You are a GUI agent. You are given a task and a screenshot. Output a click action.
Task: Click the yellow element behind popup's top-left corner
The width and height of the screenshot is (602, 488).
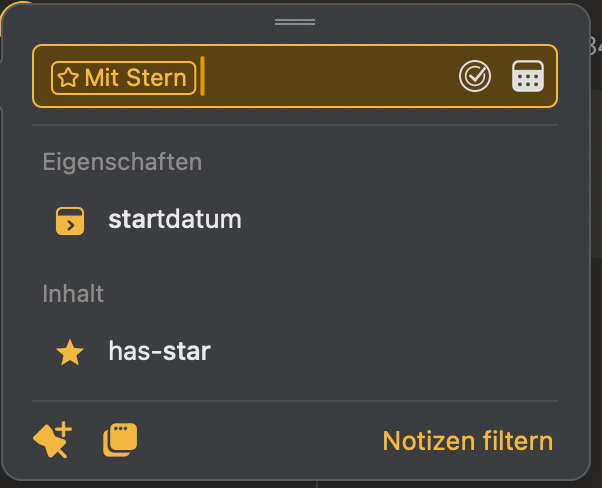(x=12, y=8)
